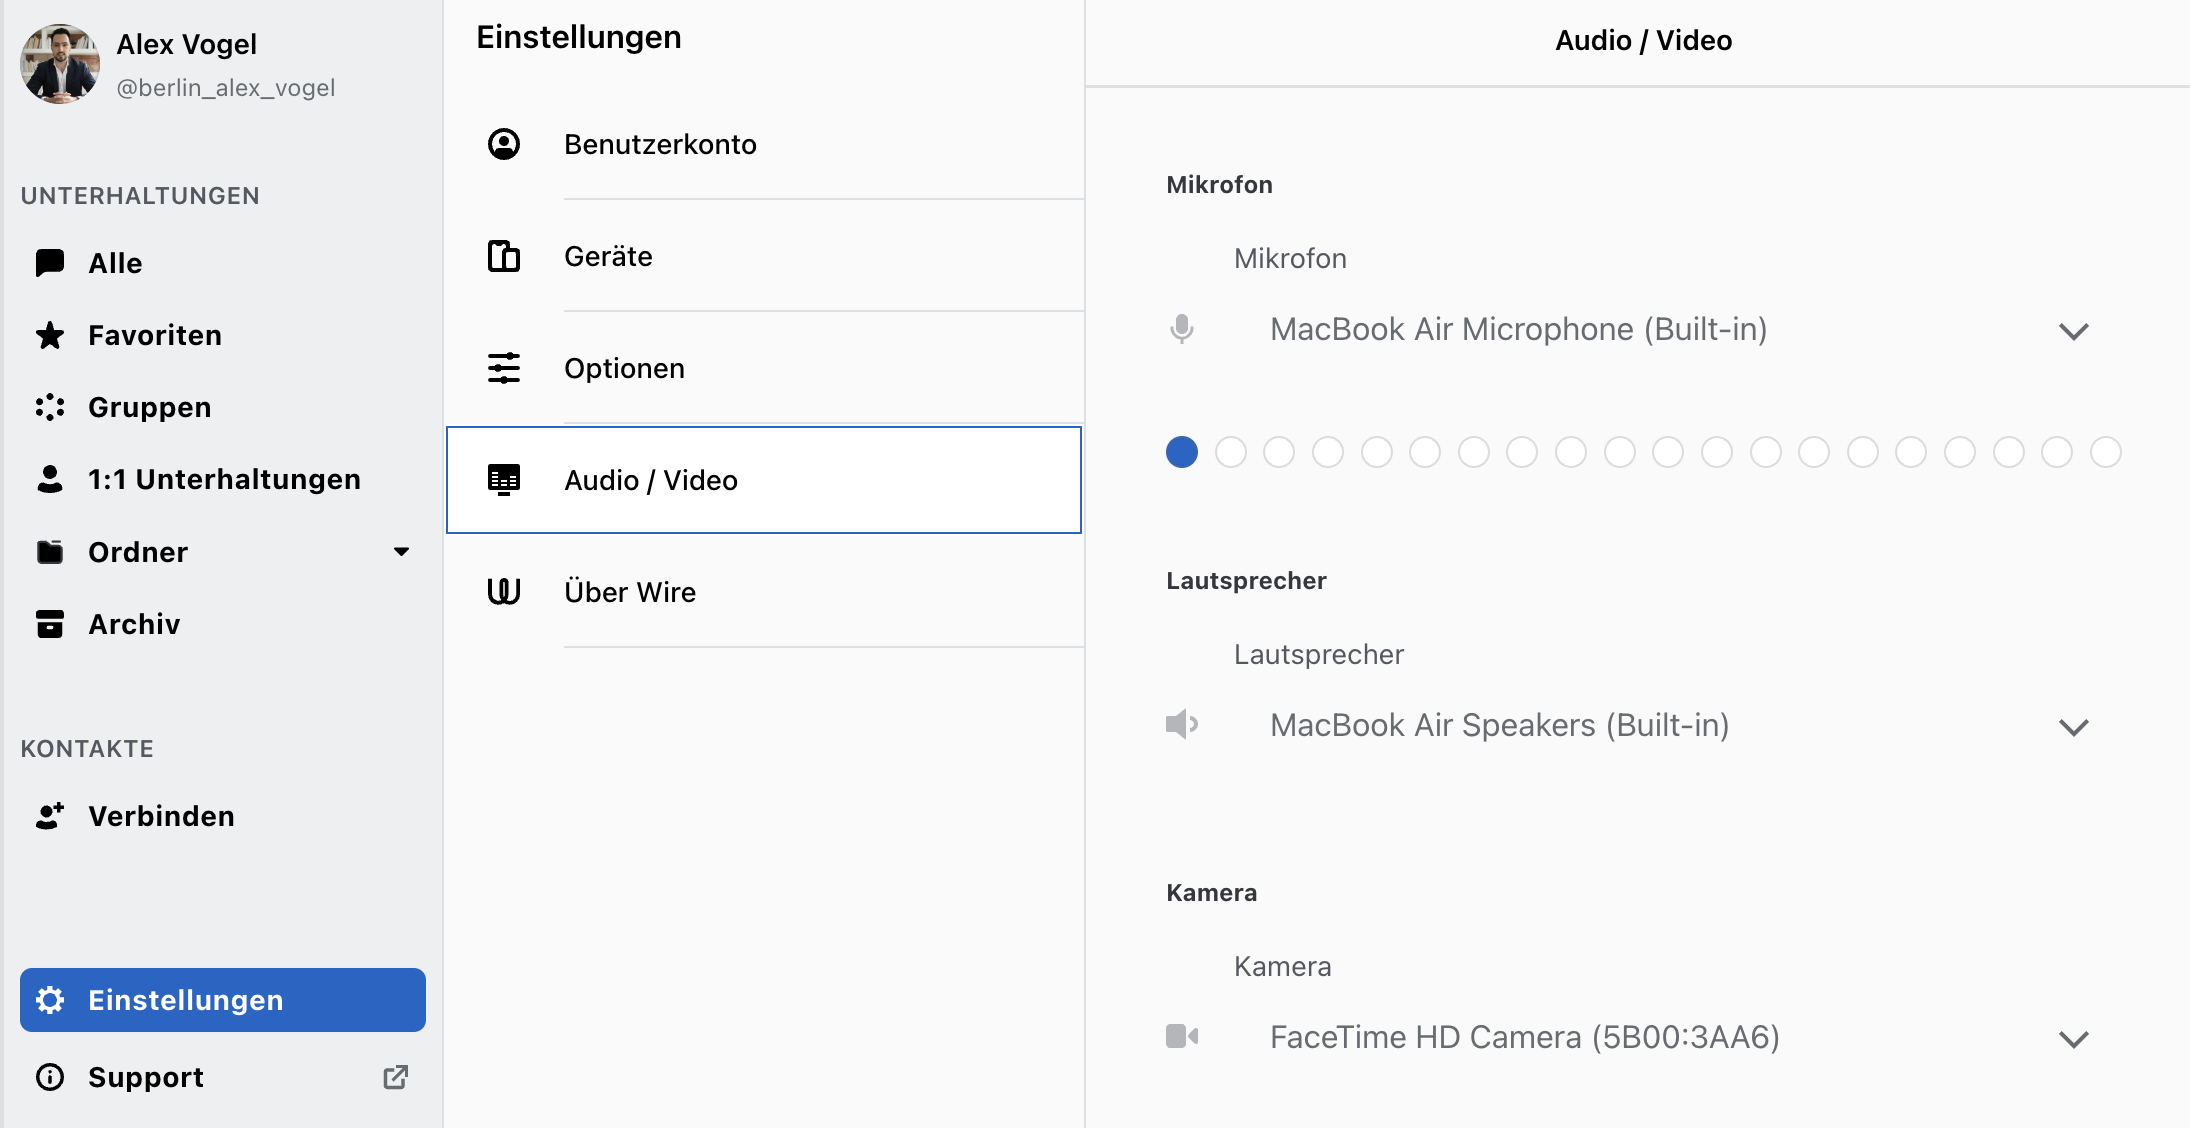Screen dimensions: 2190x1128
Task: Open the Geräte settings section
Action: pos(764,256)
